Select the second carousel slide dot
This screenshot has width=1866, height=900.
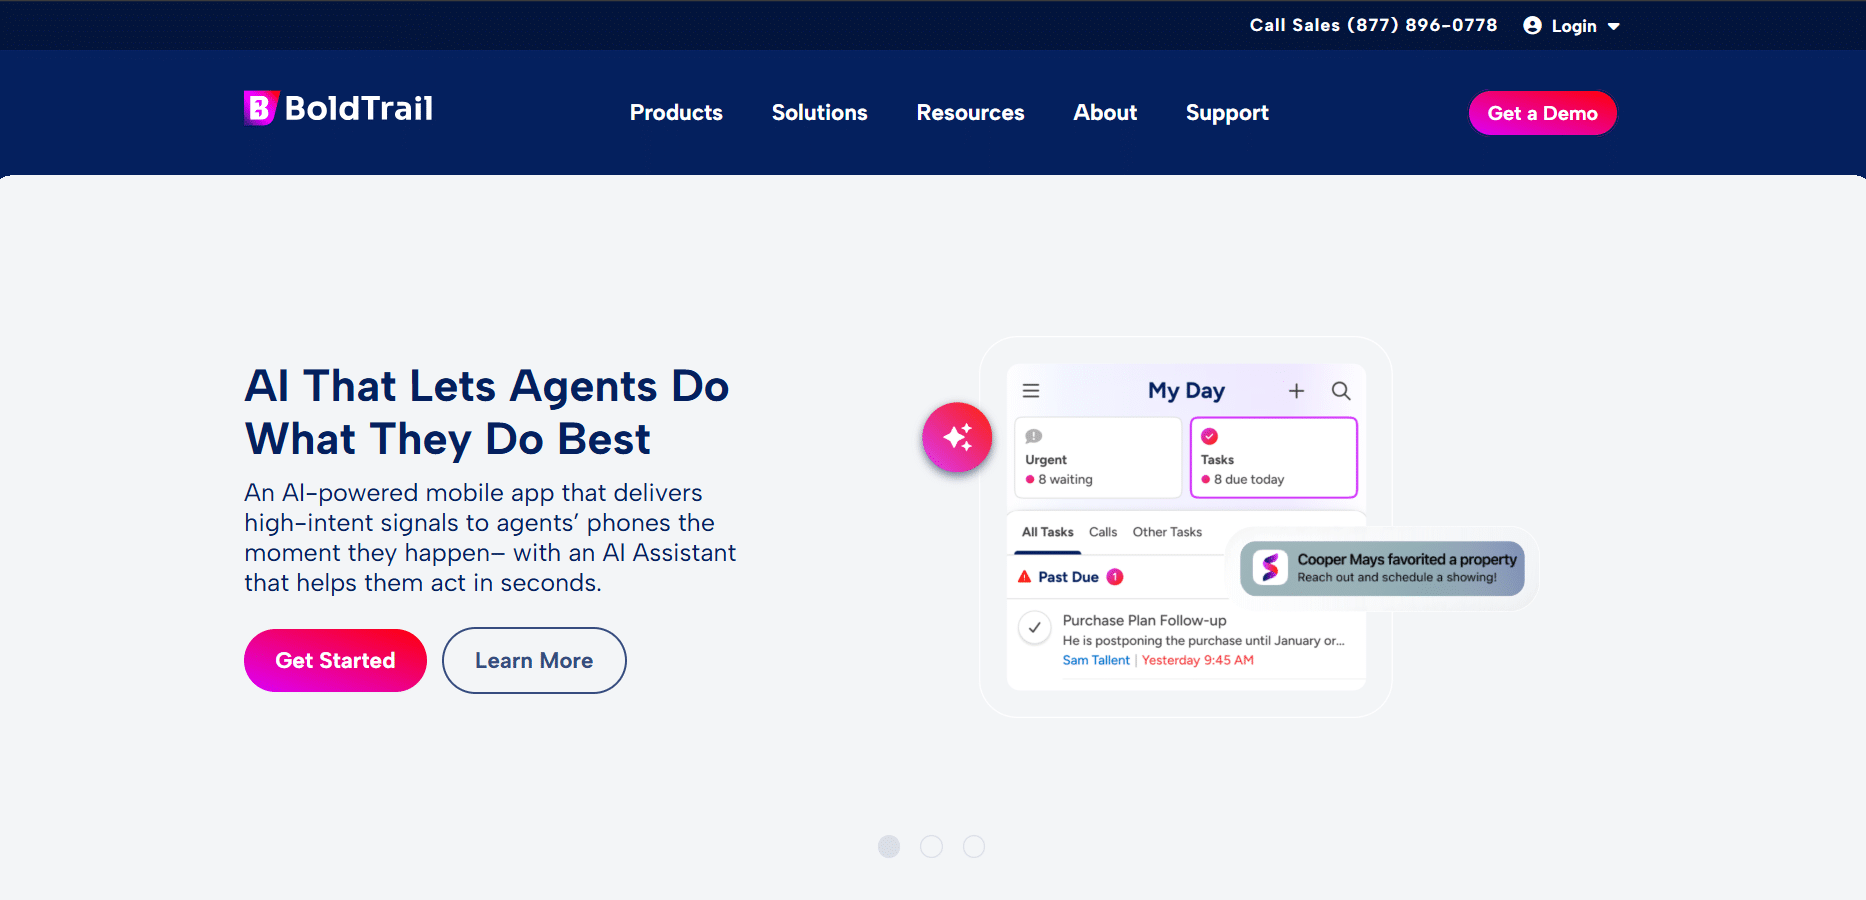click(931, 847)
